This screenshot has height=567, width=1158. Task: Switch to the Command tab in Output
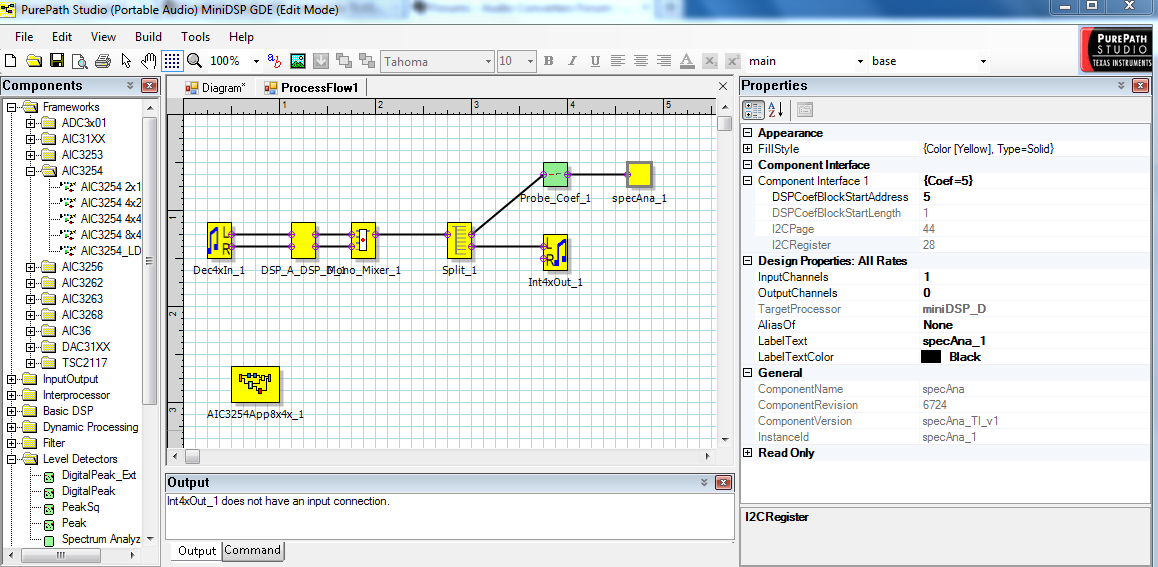(253, 550)
